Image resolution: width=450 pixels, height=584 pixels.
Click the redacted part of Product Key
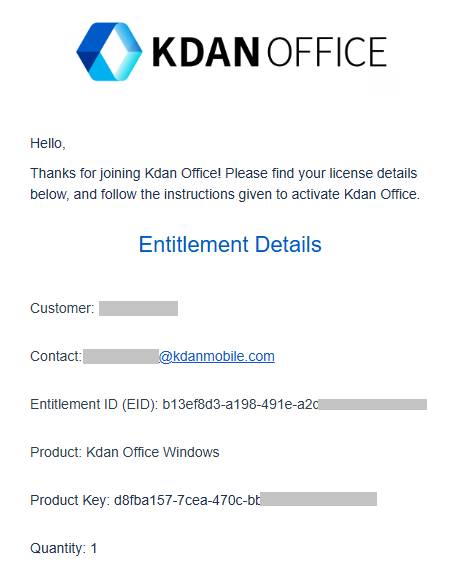[x=319, y=499]
